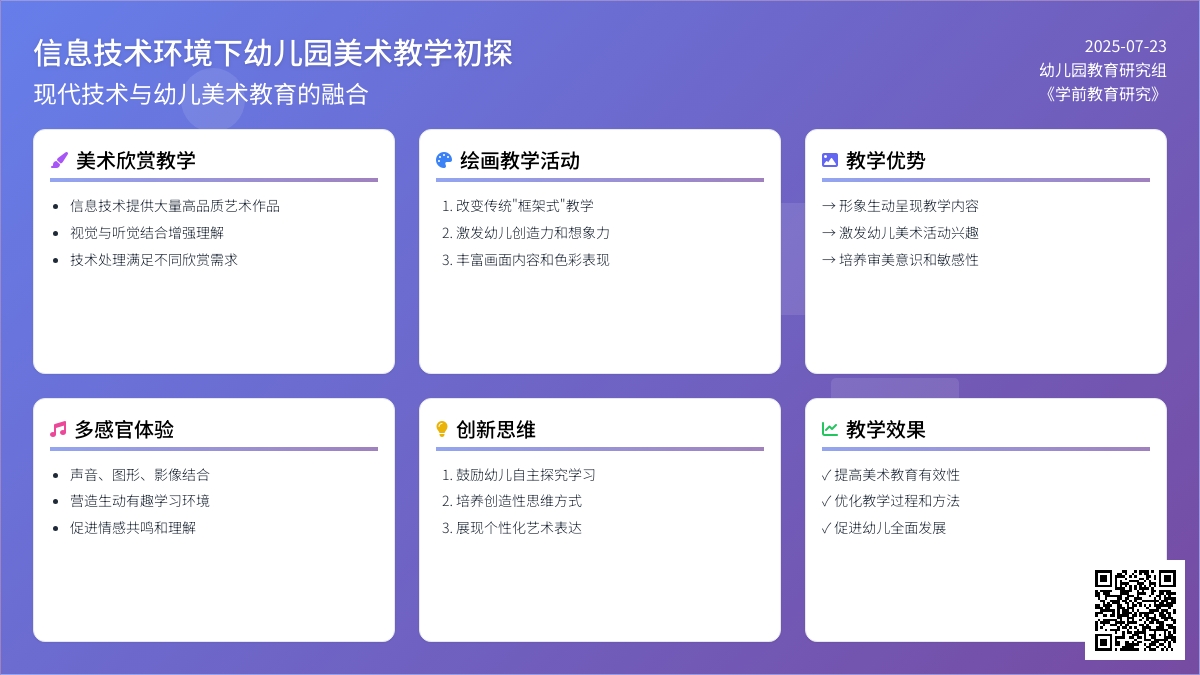Click the paintbrush icon beside 美术欣赏教学

tap(59, 160)
